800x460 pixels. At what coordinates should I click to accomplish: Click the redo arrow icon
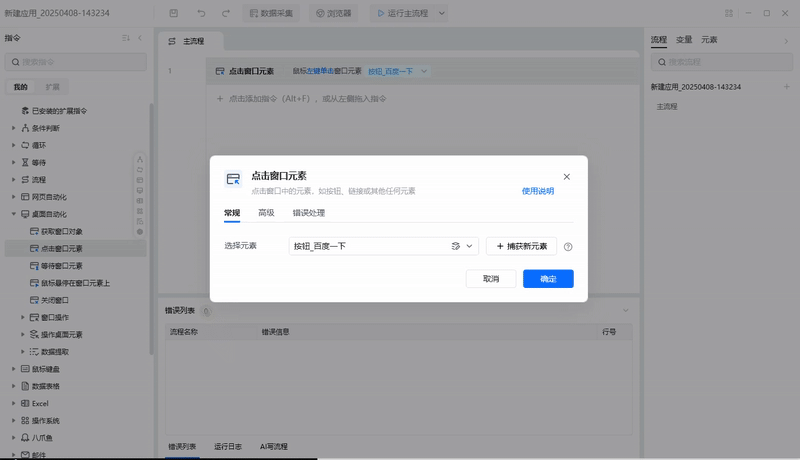click(x=226, y=13)
